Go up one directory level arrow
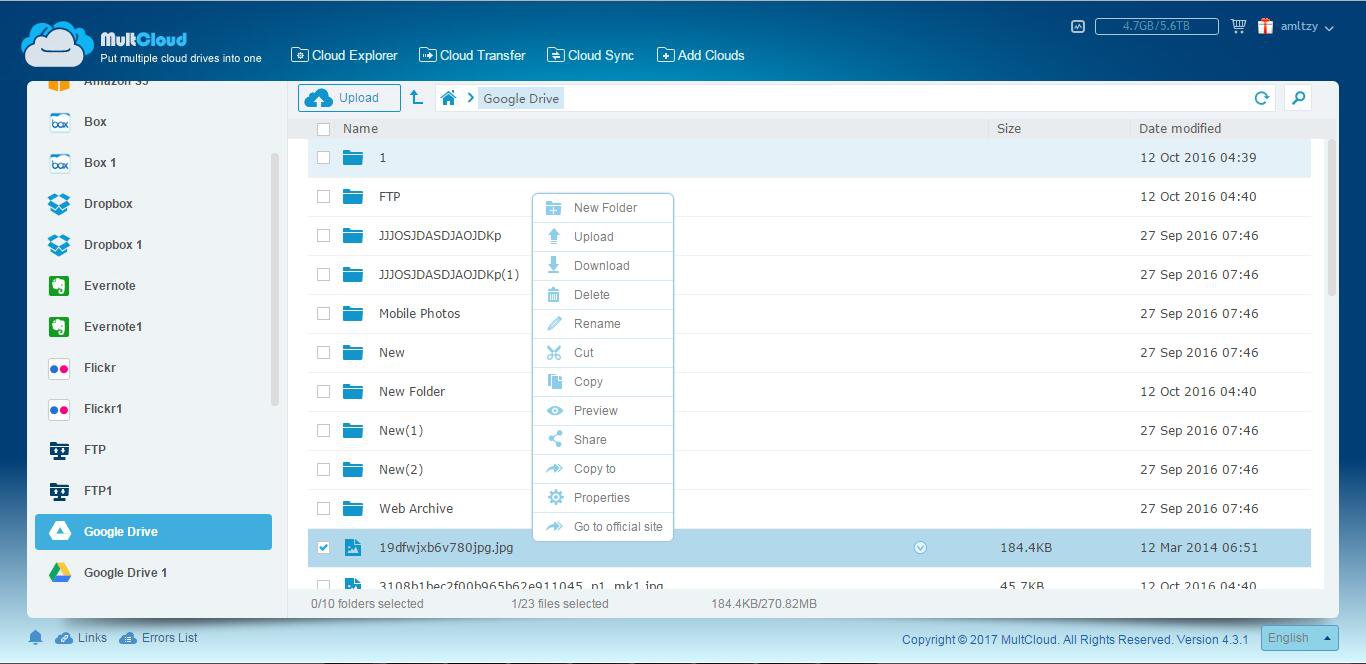The width and height of the screenshot is (1366, 664). (x=416, y=97)
